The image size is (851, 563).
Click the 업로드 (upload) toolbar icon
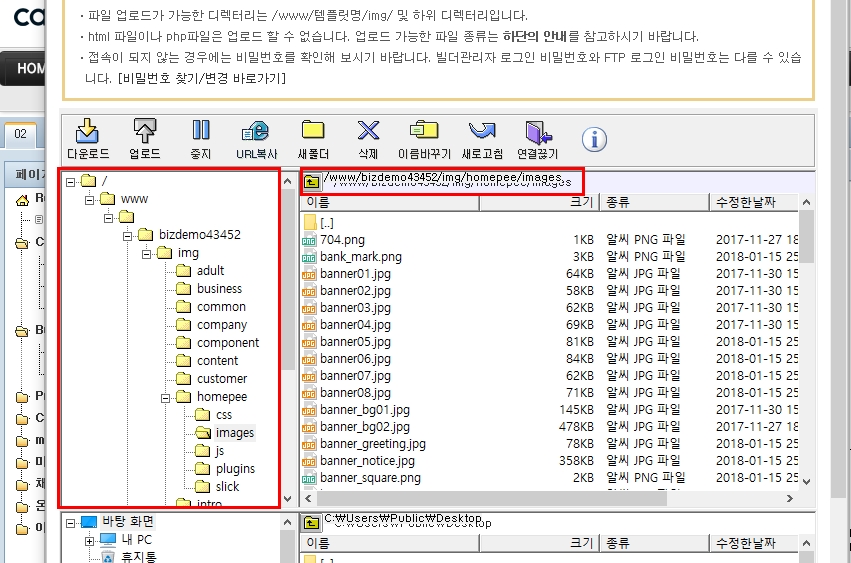click(x=144, y=131)
